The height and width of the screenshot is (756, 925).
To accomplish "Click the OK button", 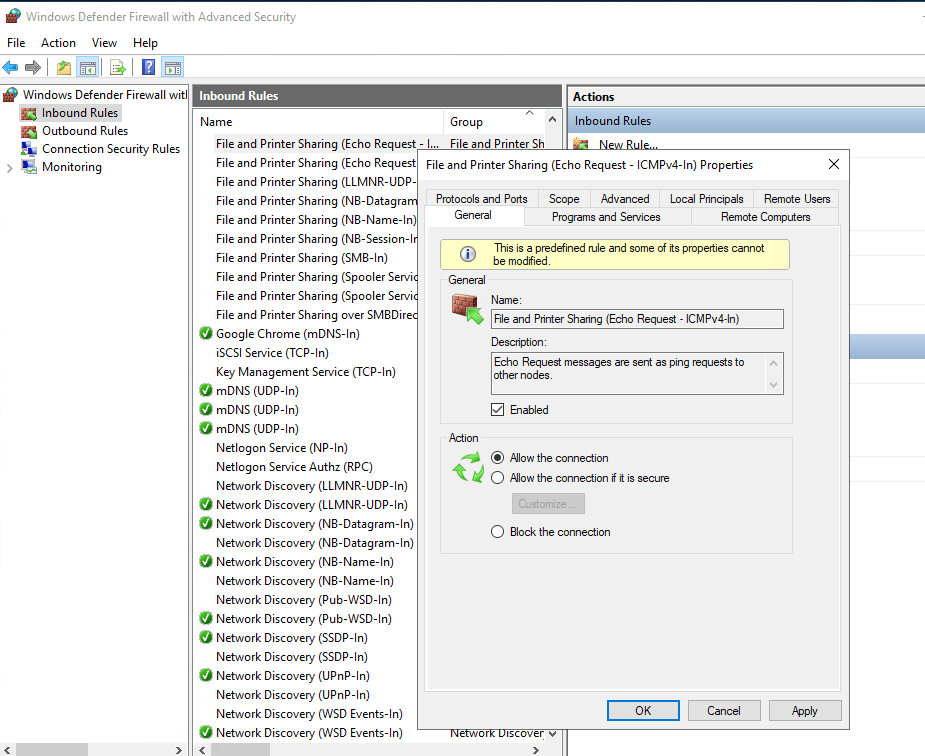I will [643, 711].
